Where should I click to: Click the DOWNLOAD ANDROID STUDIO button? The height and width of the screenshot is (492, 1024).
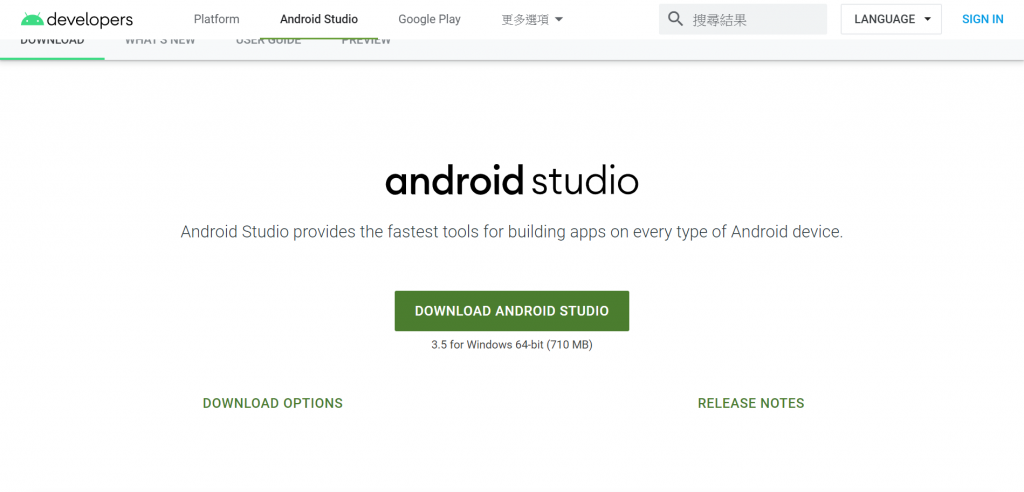pyautogui.click(x=511, y=311)
